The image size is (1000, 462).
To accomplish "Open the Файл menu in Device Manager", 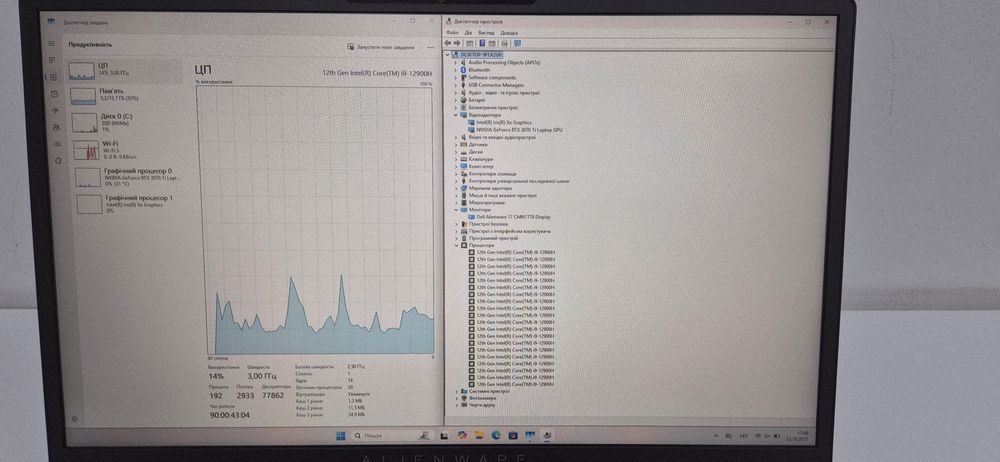I will (x=452, y=33).
